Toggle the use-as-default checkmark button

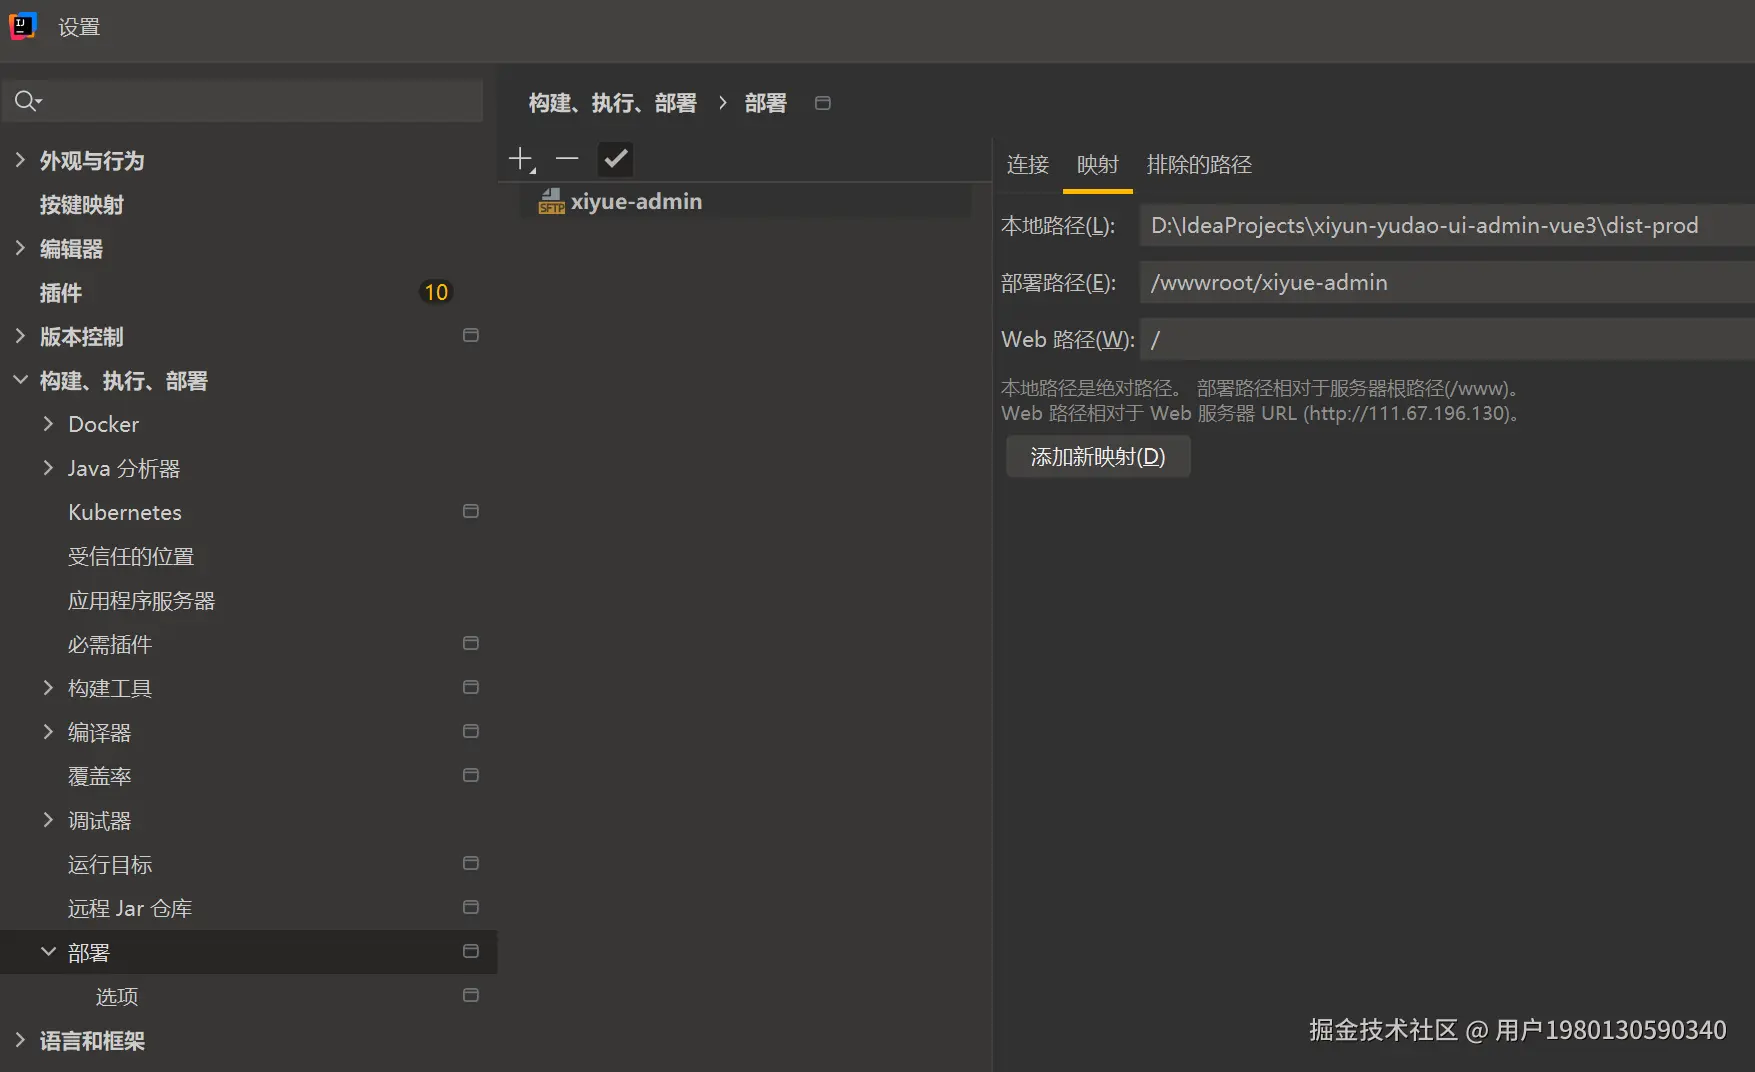click(615, 158)
